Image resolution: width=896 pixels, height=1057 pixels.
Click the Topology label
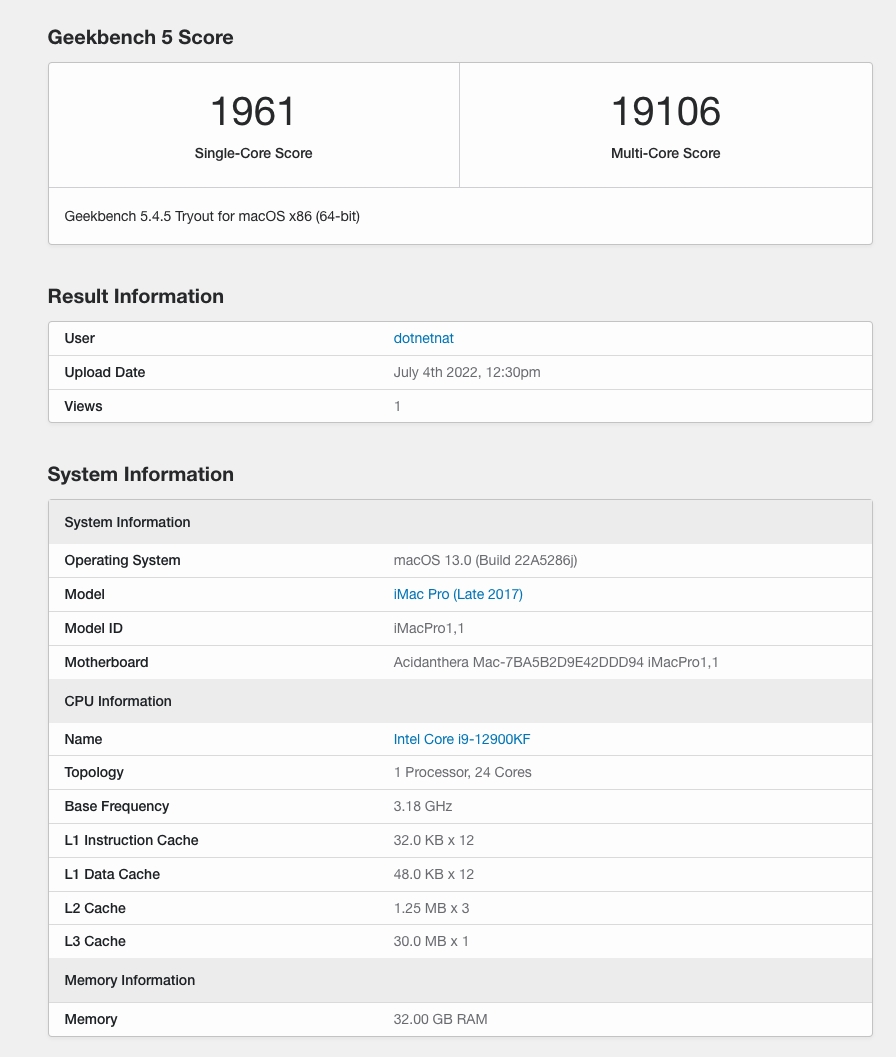click(x=94, y=773)
